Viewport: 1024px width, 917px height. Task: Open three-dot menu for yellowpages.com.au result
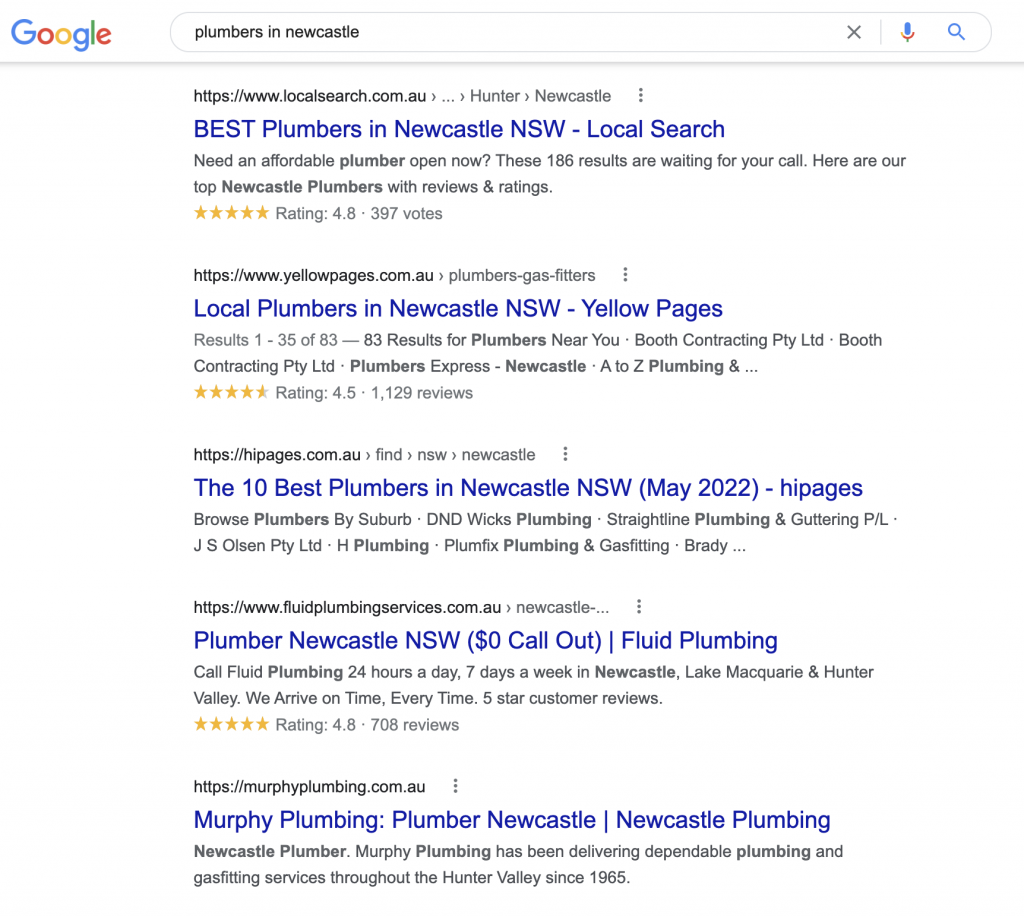pyautogui.click(x=625, y=274)
